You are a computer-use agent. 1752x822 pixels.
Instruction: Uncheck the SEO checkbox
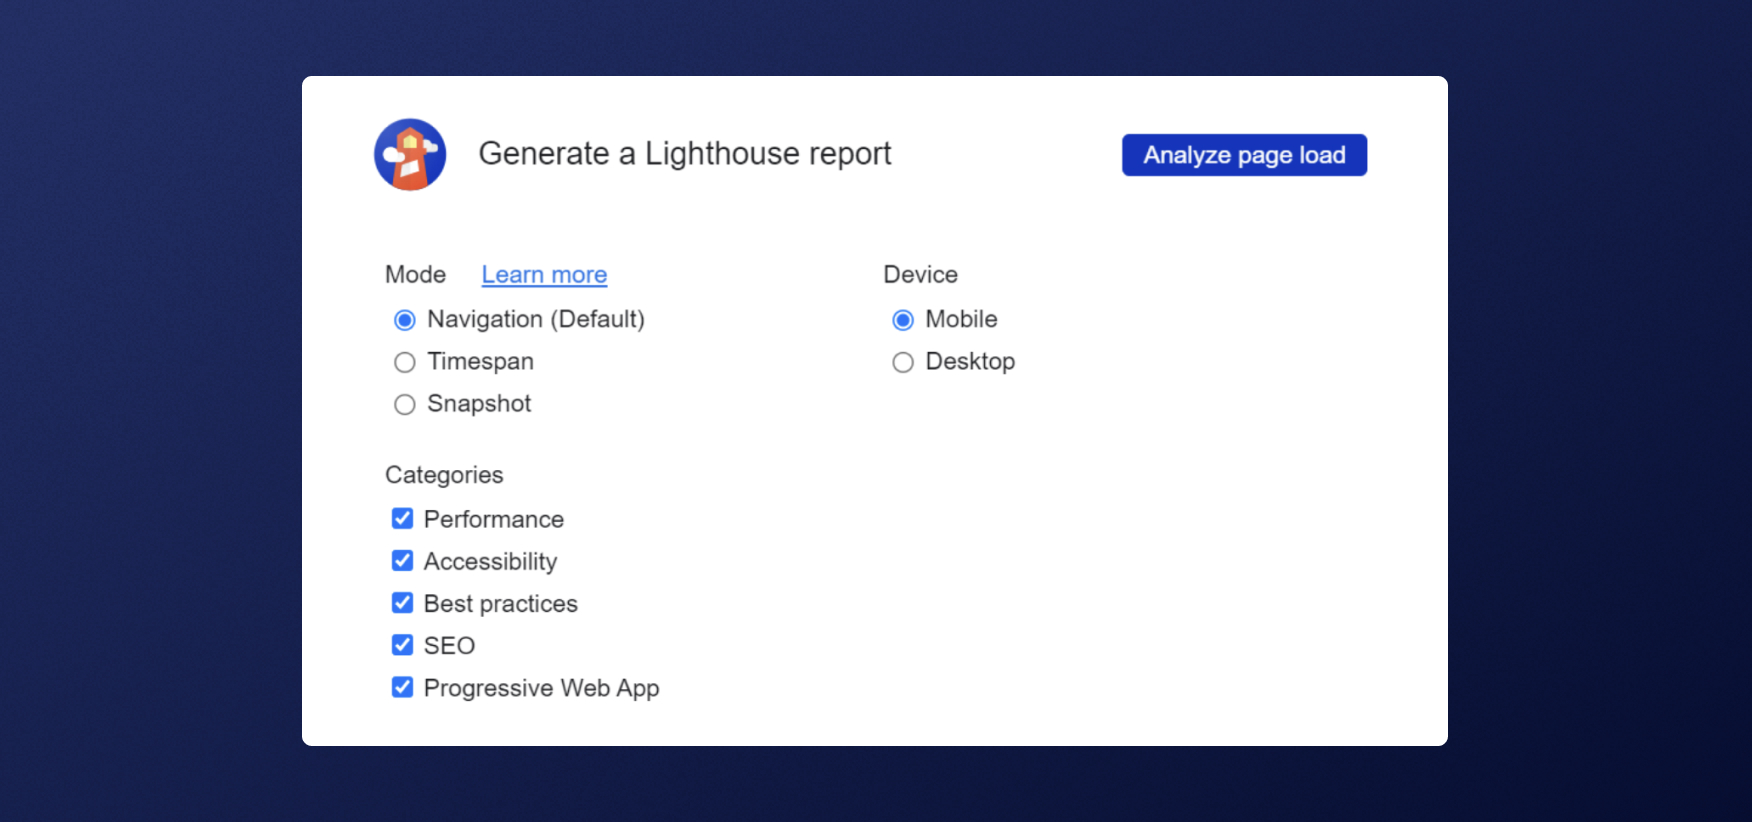pos(402,644)
